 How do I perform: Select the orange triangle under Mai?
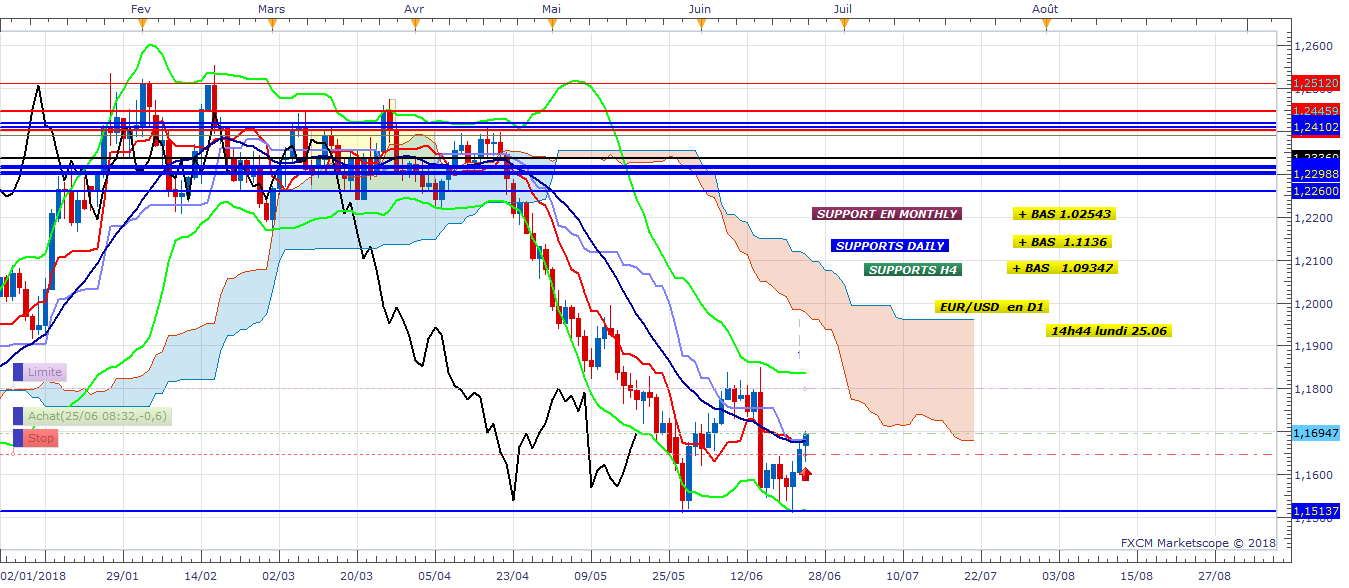coord(550,25)
